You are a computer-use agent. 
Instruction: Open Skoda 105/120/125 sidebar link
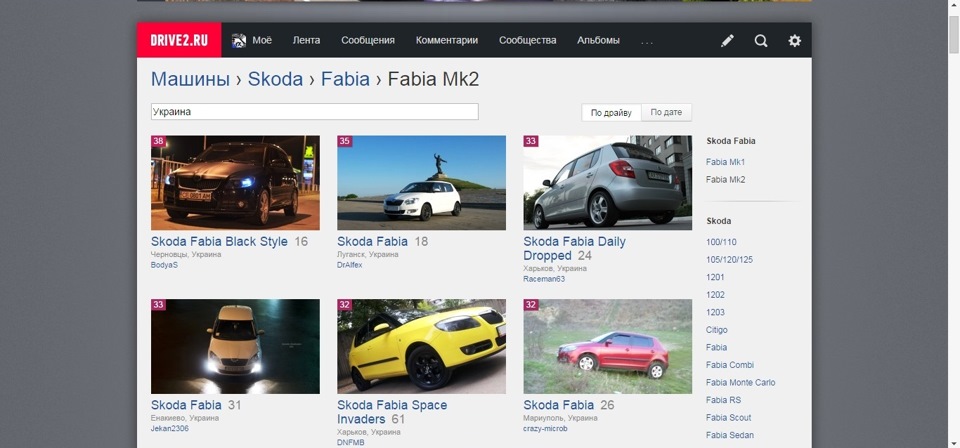click(x=729, y=259)
